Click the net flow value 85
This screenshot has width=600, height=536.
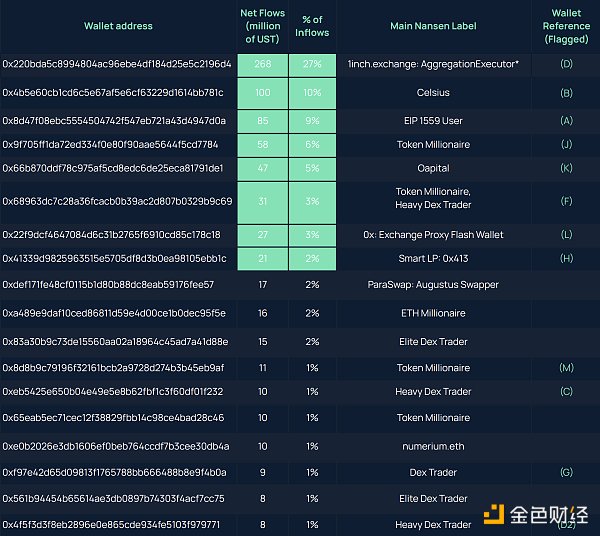pyautogui.click(x=262, y=121)
